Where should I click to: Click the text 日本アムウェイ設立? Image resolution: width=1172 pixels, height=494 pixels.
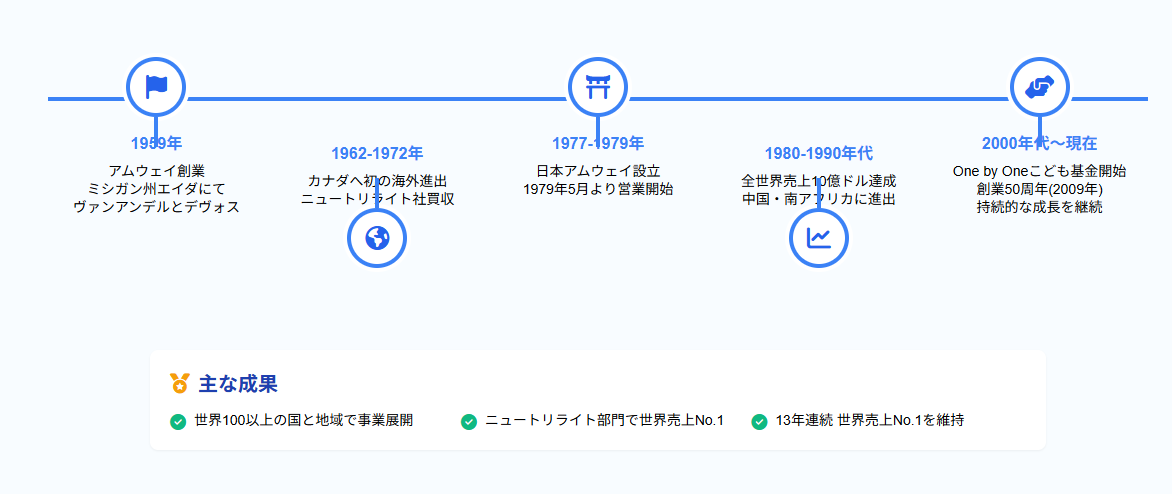click(598, 171)
